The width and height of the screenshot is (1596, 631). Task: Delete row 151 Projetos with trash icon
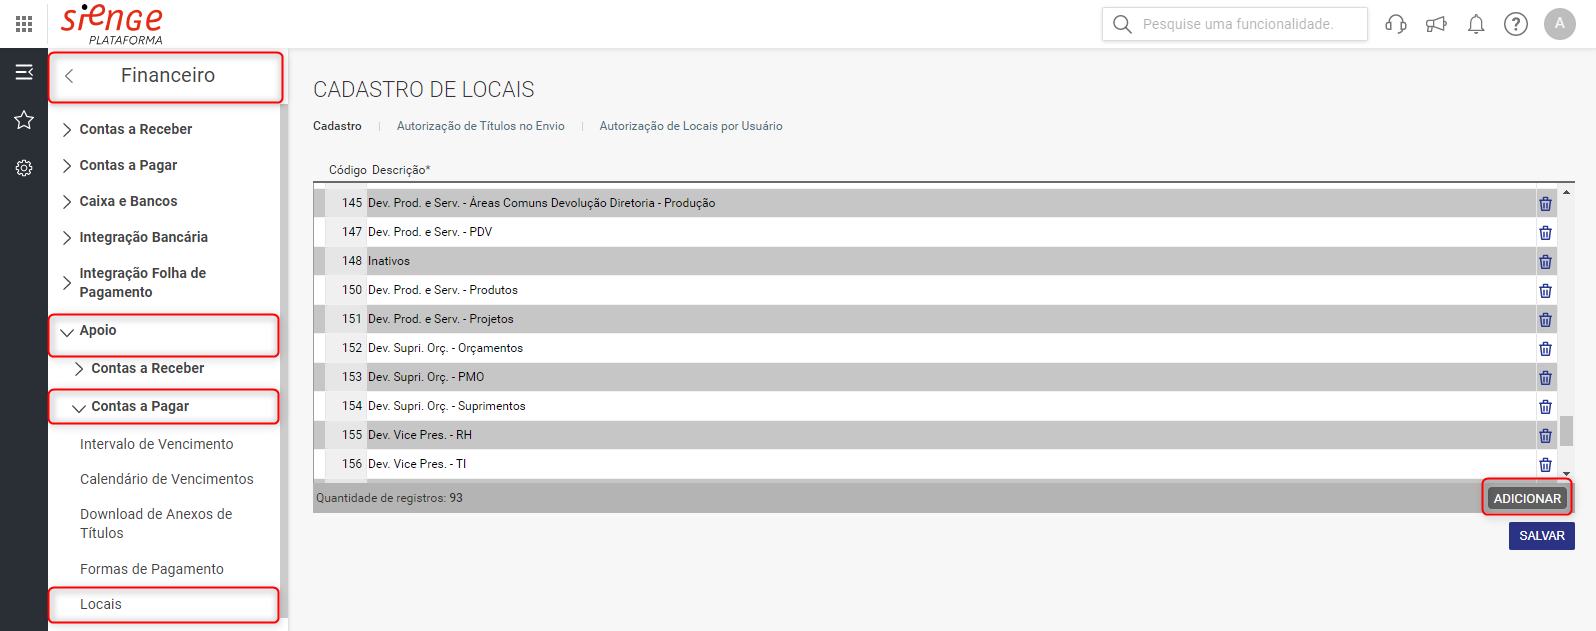pos(1545,319)
